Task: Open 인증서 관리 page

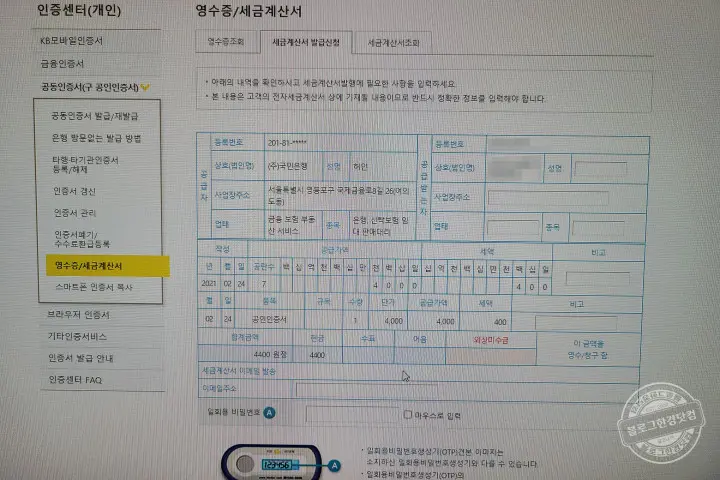Action: point(75,213)
